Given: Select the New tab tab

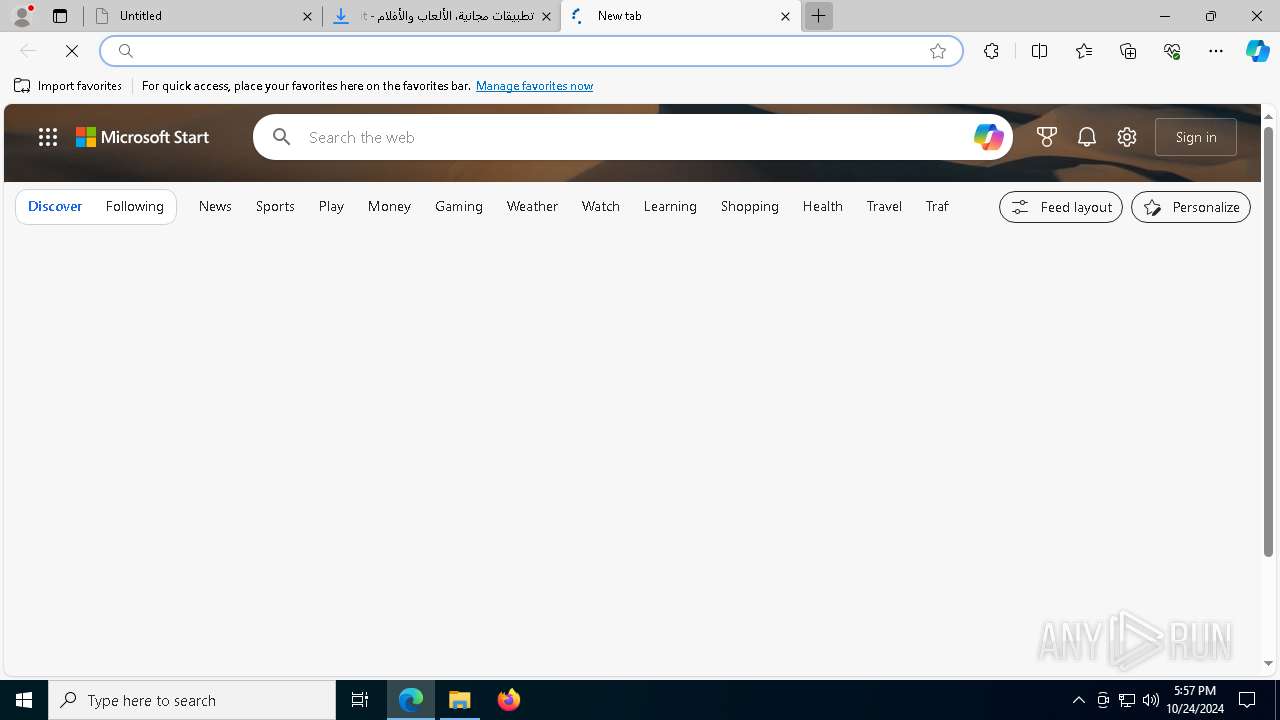Looking at the screenshot, I should pyautogui.click(x=680, y=16).
